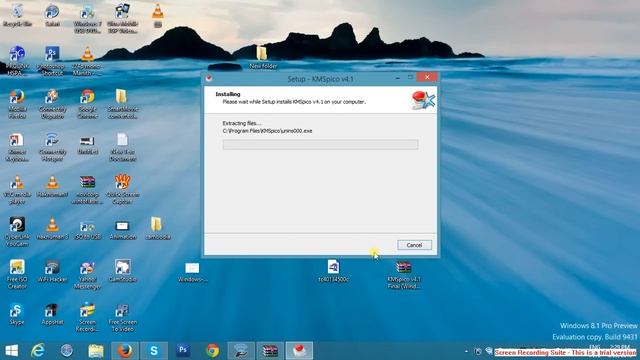Minimize the KMSpico setup window

pos(398,77)
